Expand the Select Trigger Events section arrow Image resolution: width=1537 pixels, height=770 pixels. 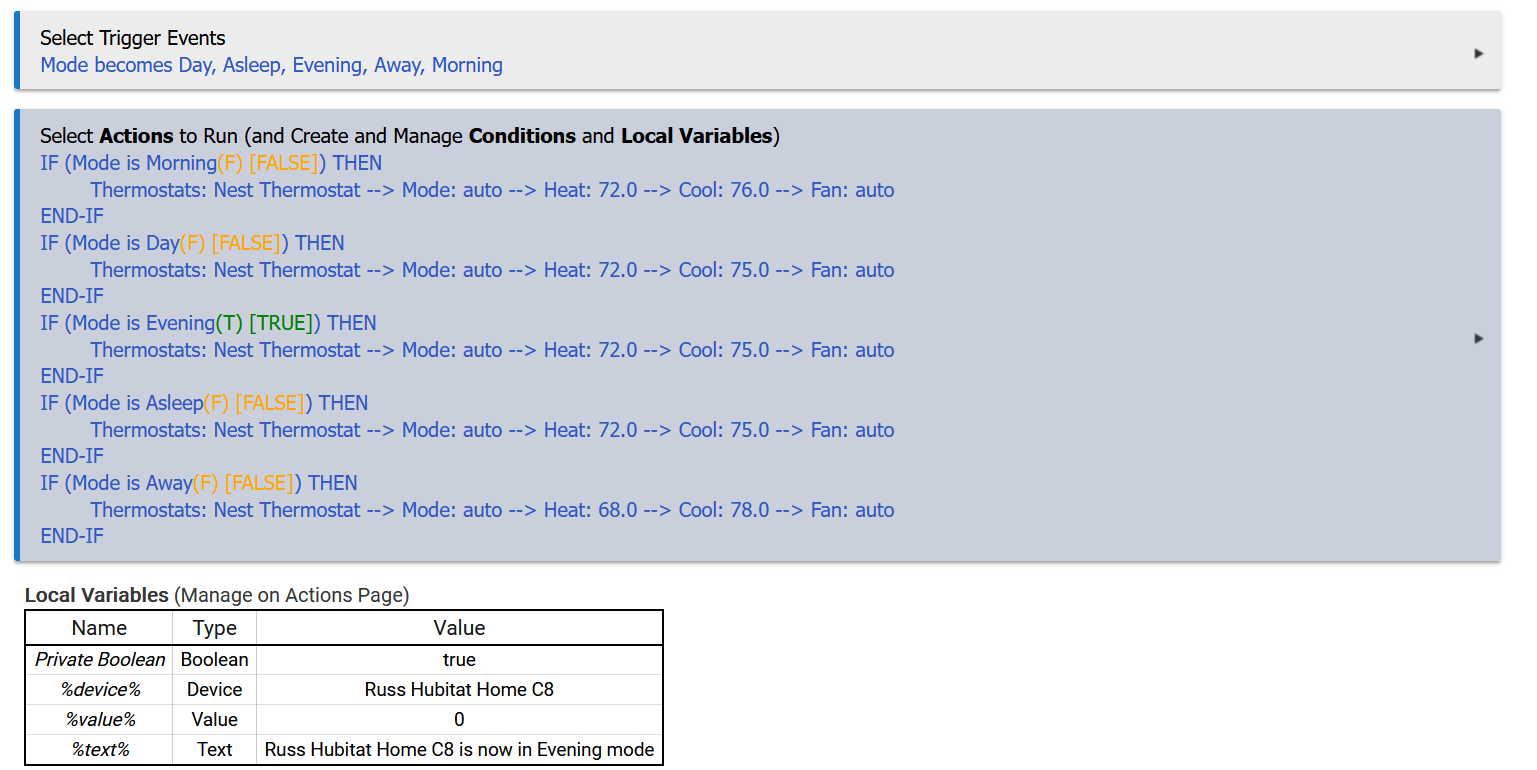pyautogui.click(x=1479, y=53)
